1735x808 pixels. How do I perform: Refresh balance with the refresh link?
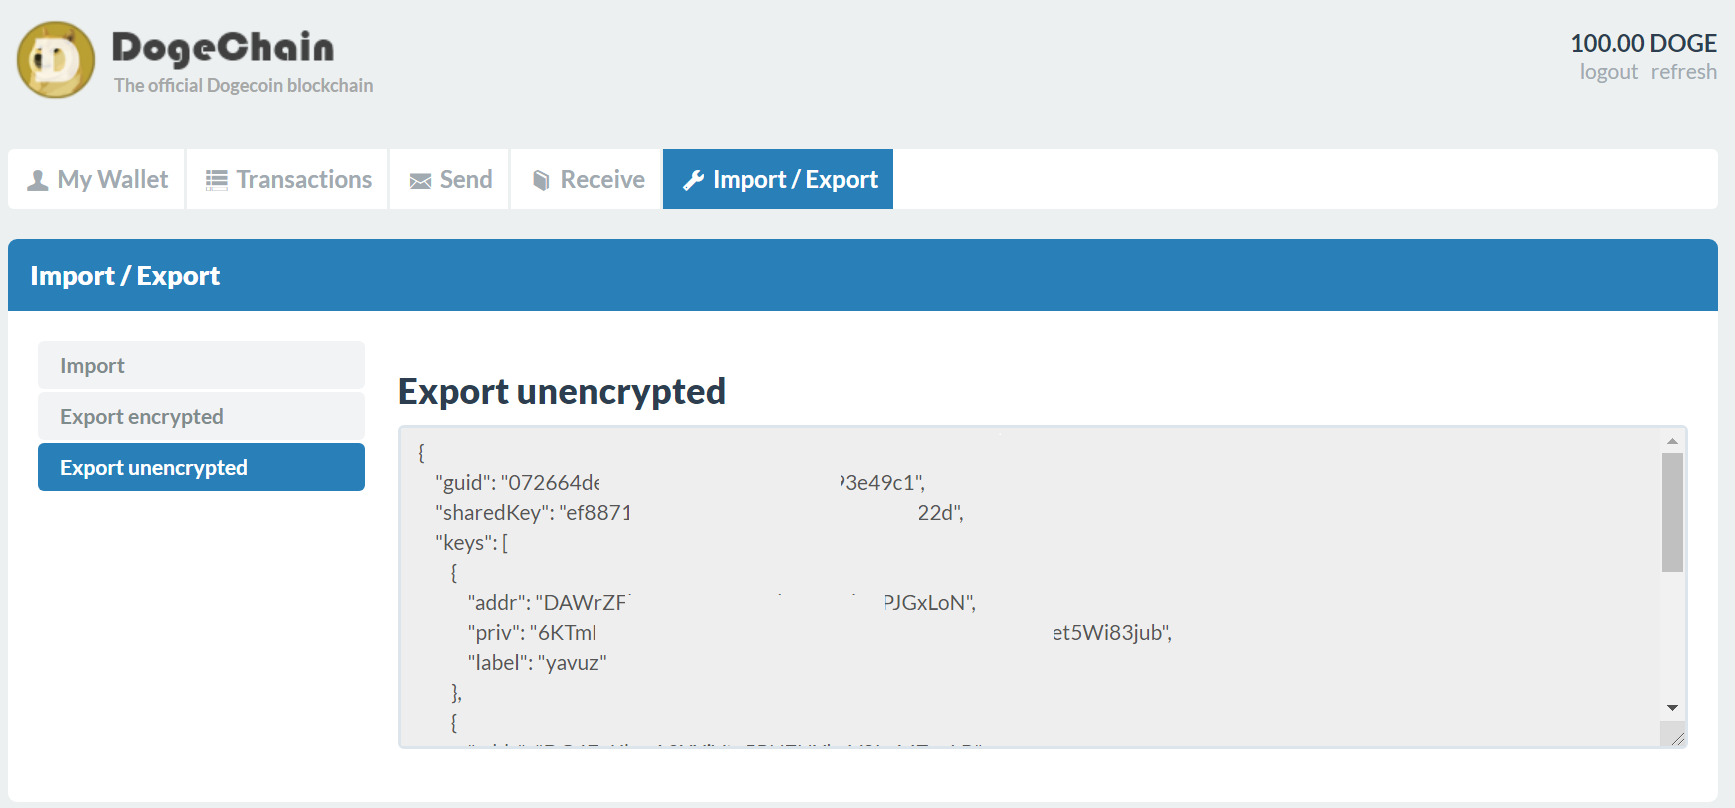coord(1683,72)
